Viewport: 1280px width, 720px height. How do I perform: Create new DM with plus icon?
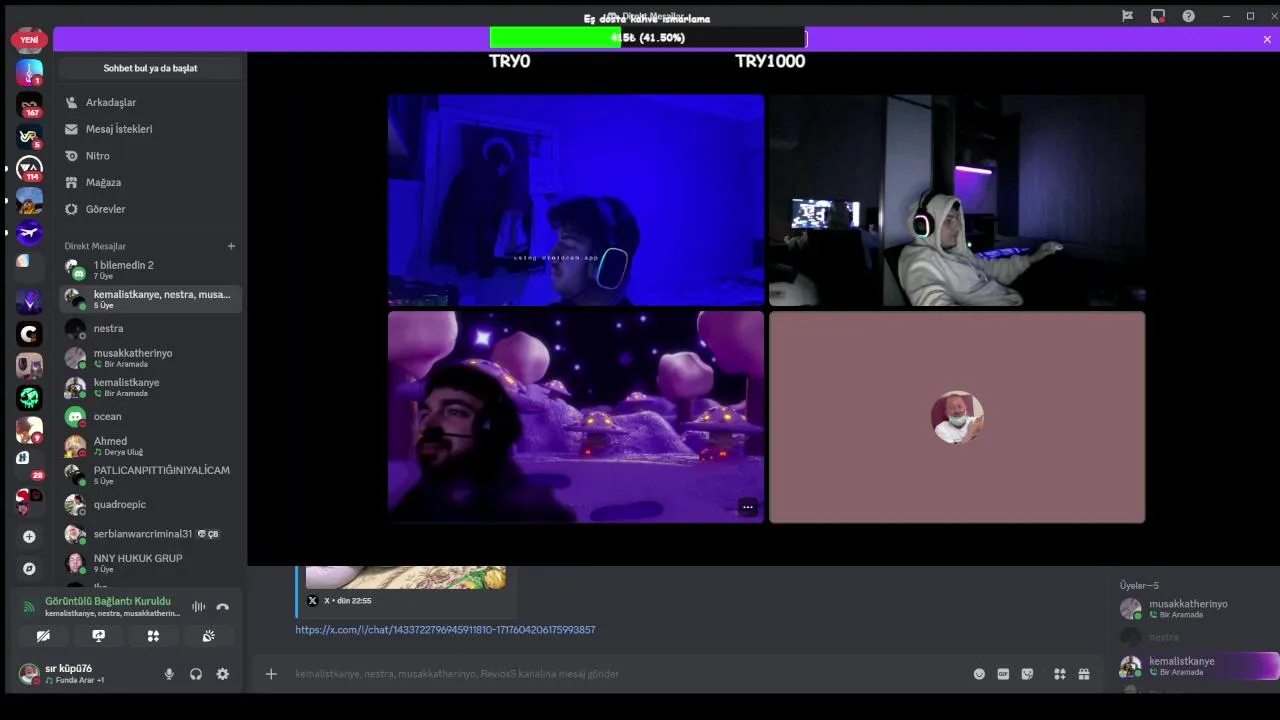tap(231, 246)
